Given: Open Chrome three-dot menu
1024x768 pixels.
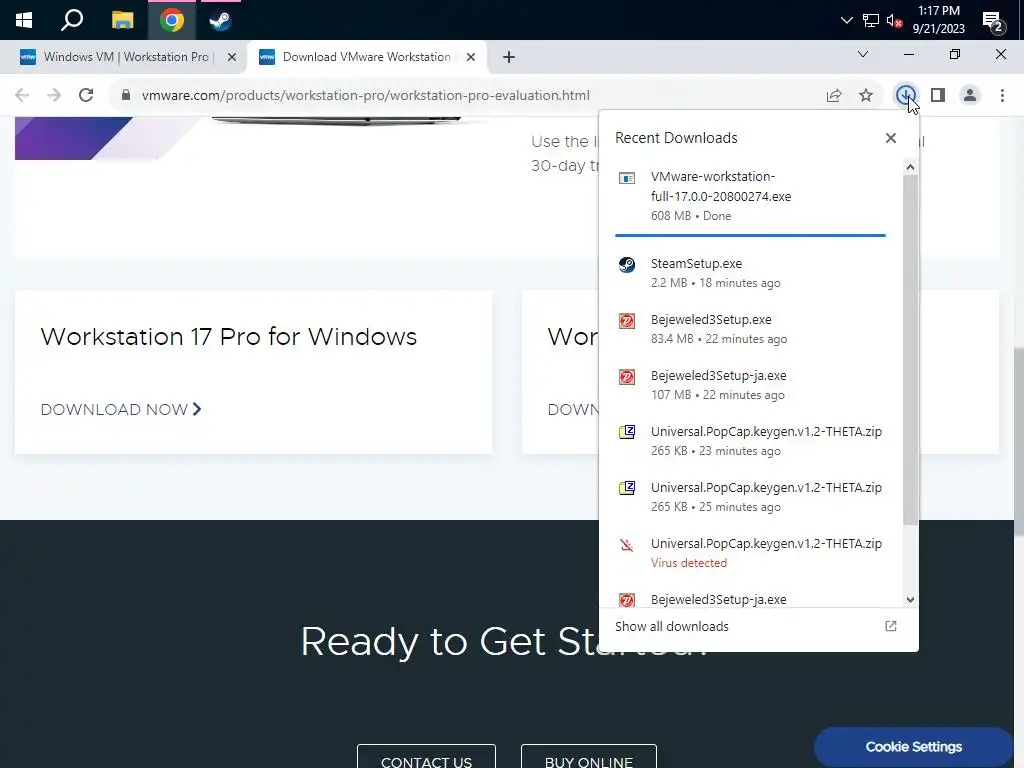Looking at the screenshot, I should pyautogui.click(x=1002, y=95).
